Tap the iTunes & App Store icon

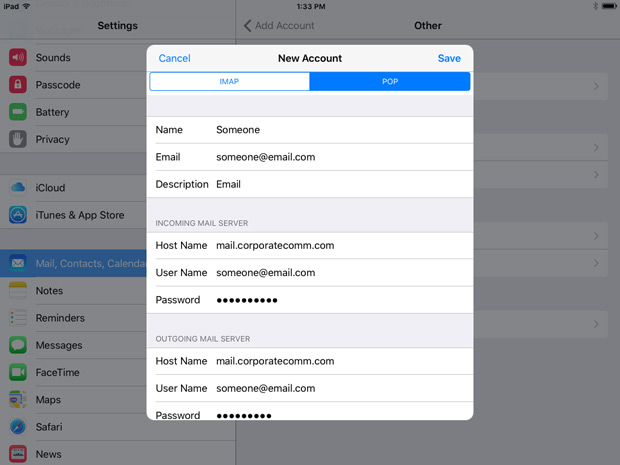click(18, 215)
